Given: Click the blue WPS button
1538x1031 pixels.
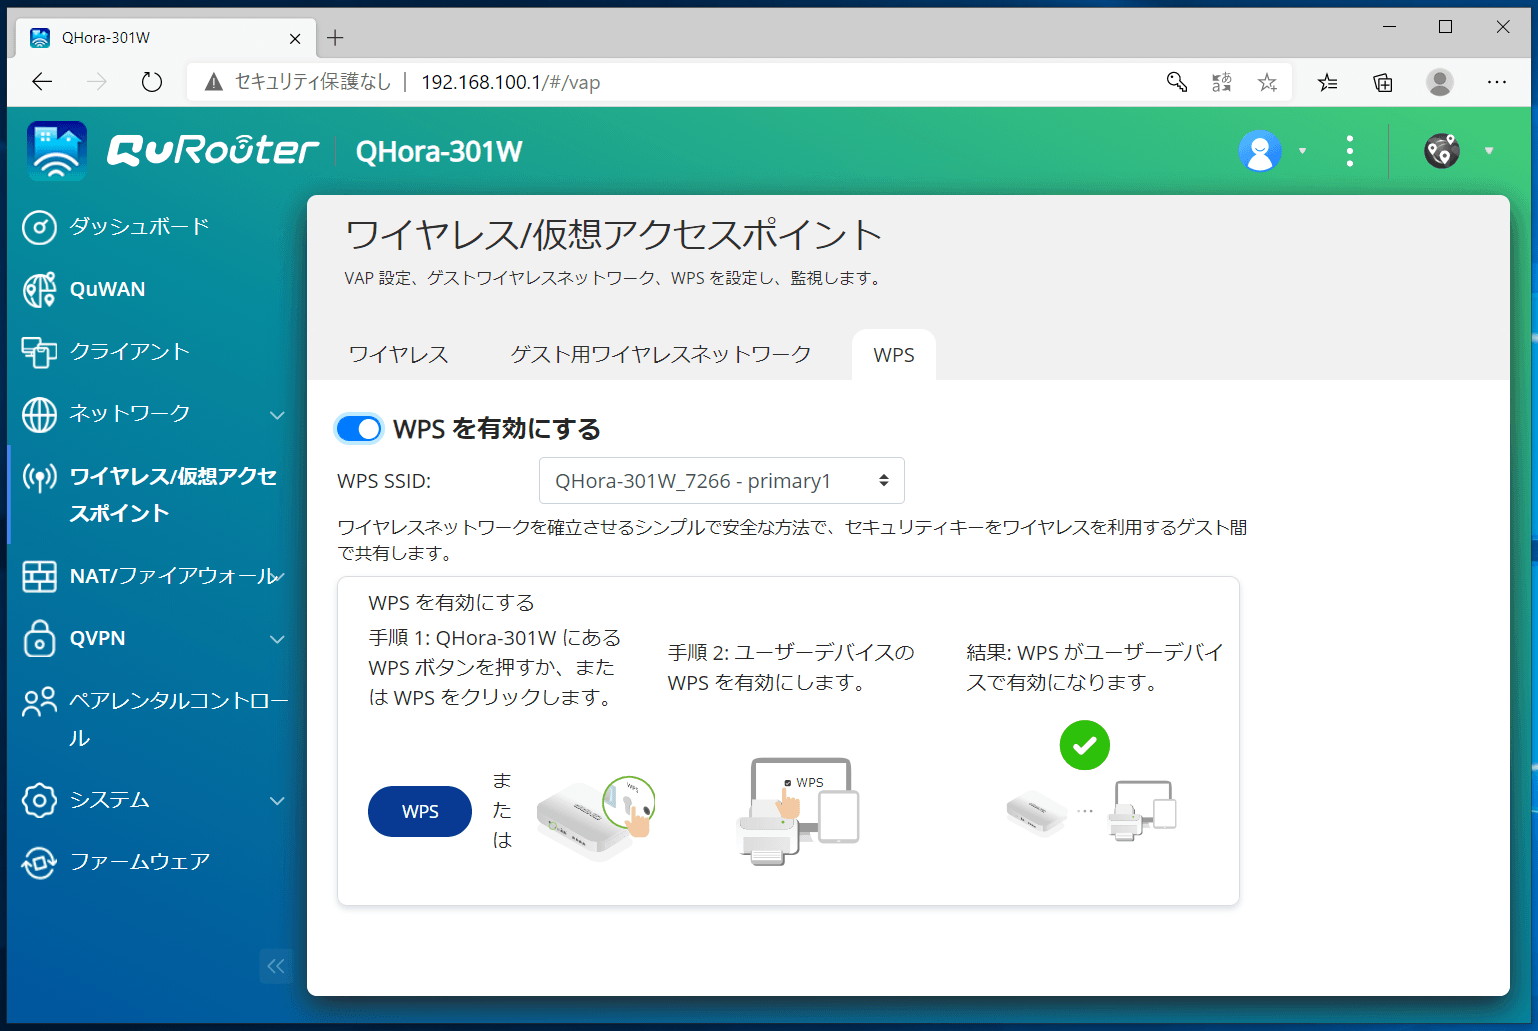Looking at the screenshot, I should [420, 811].
